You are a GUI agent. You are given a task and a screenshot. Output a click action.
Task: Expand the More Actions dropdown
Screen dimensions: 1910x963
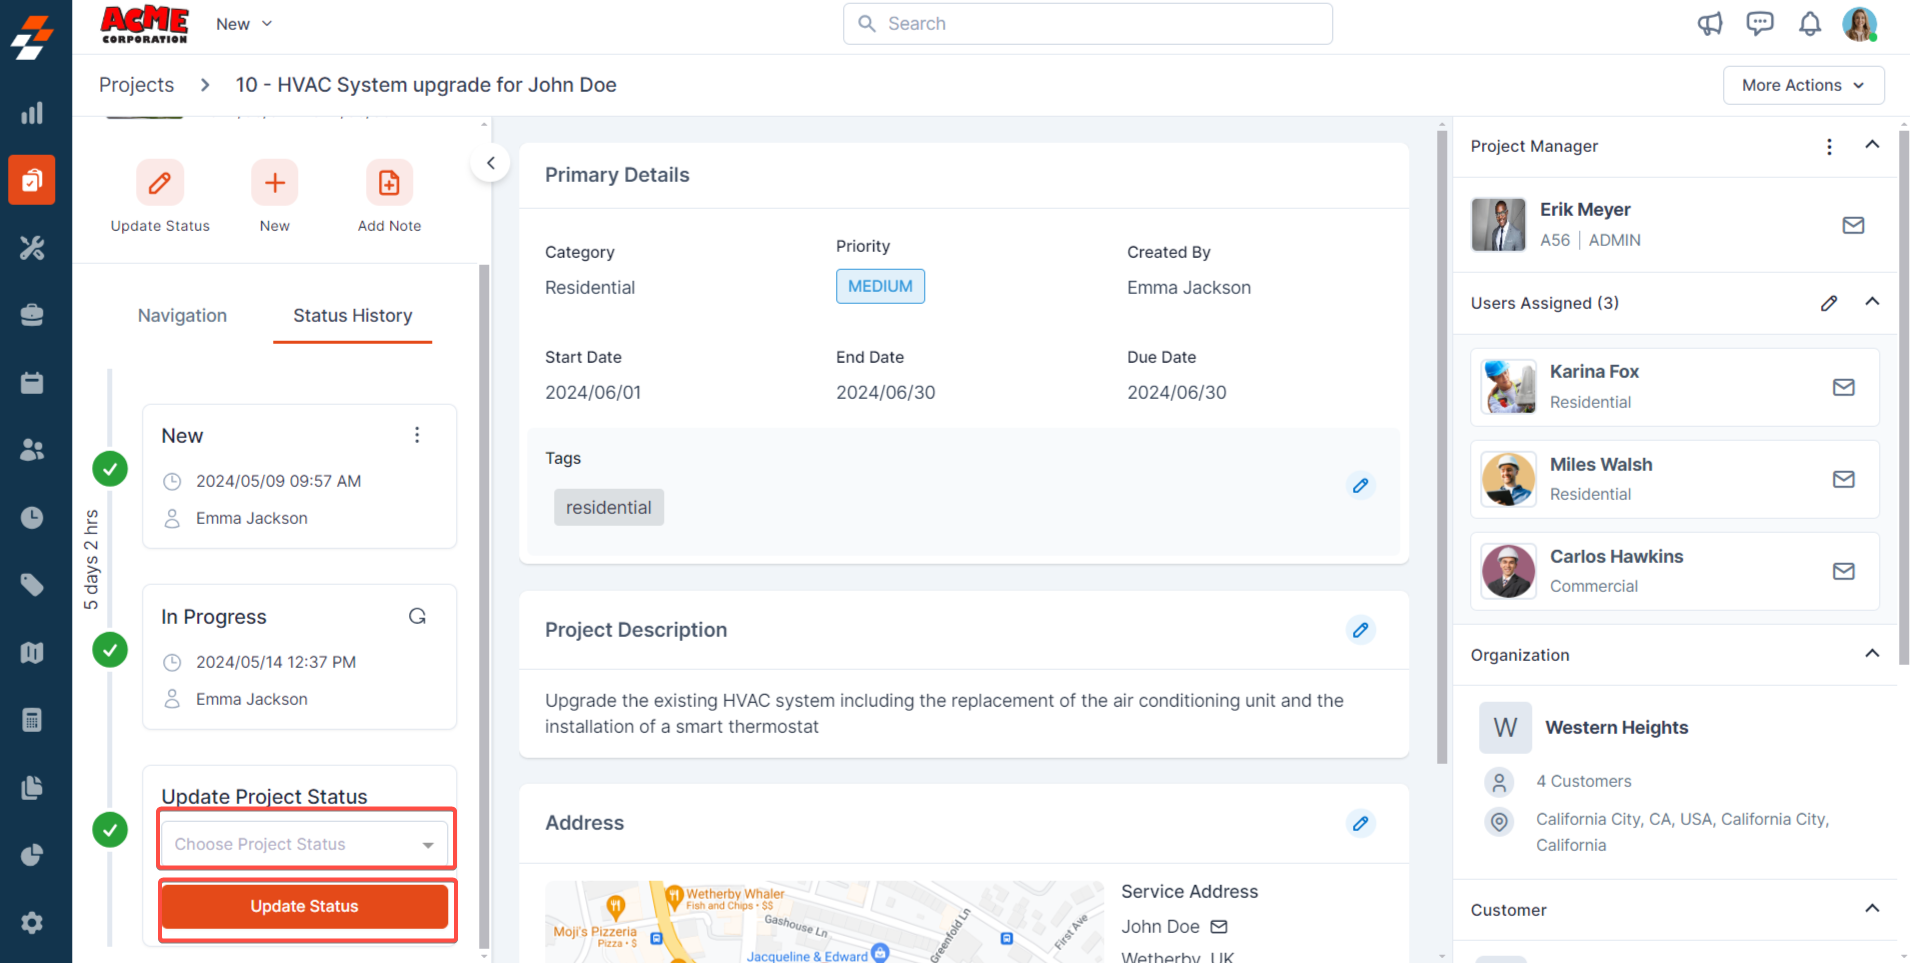point(1802,85)
